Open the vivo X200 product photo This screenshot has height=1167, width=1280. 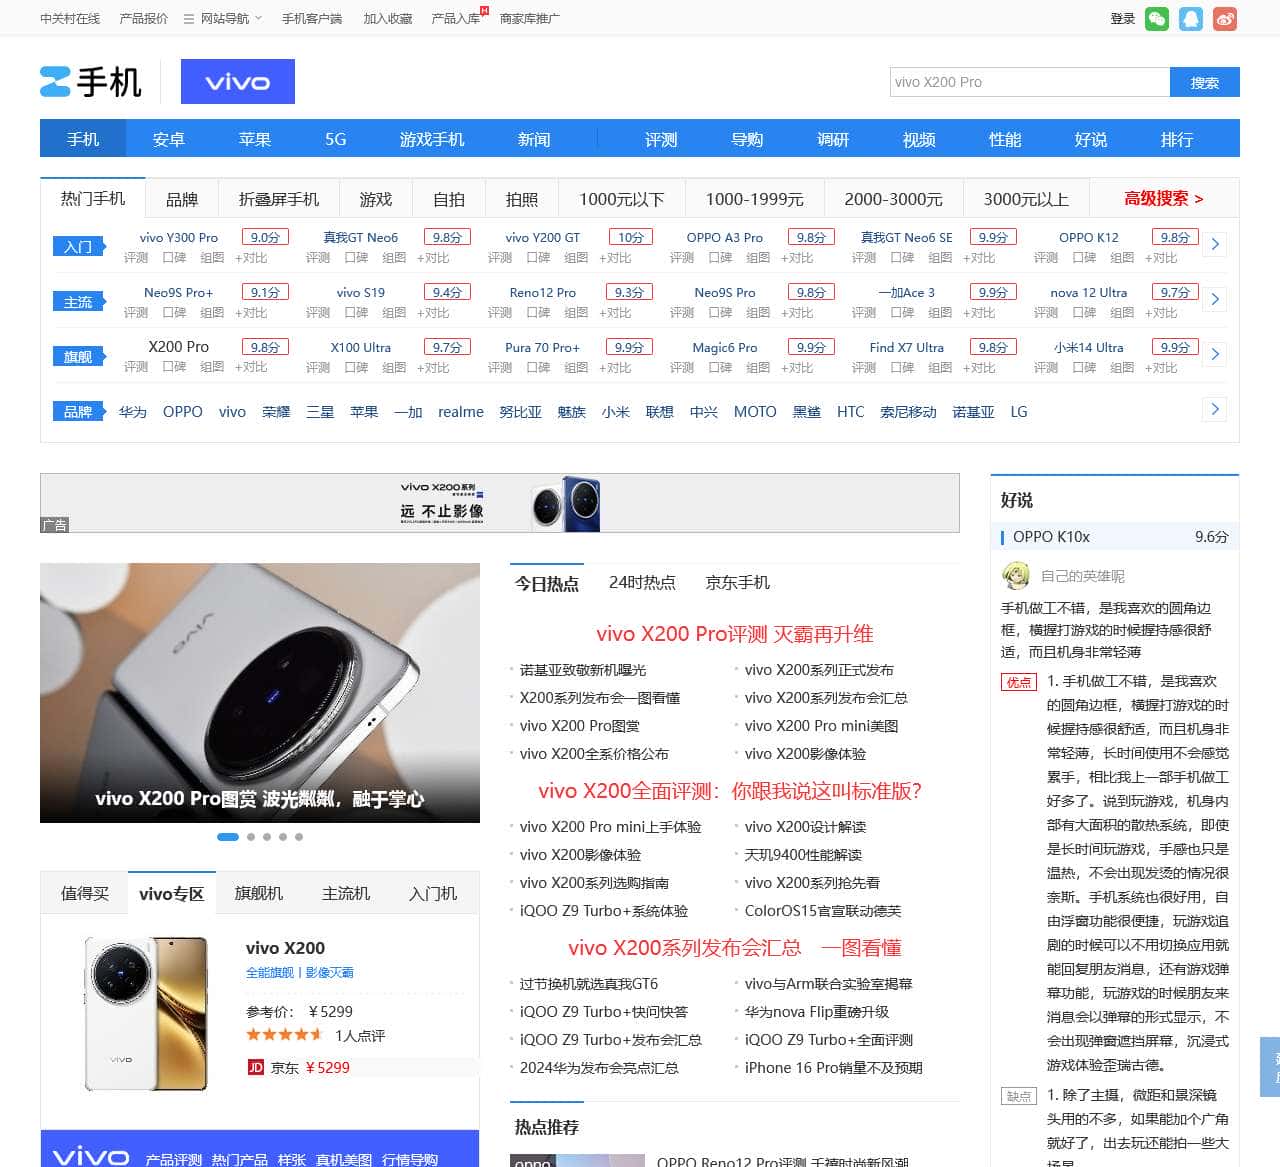point(146,1013)
